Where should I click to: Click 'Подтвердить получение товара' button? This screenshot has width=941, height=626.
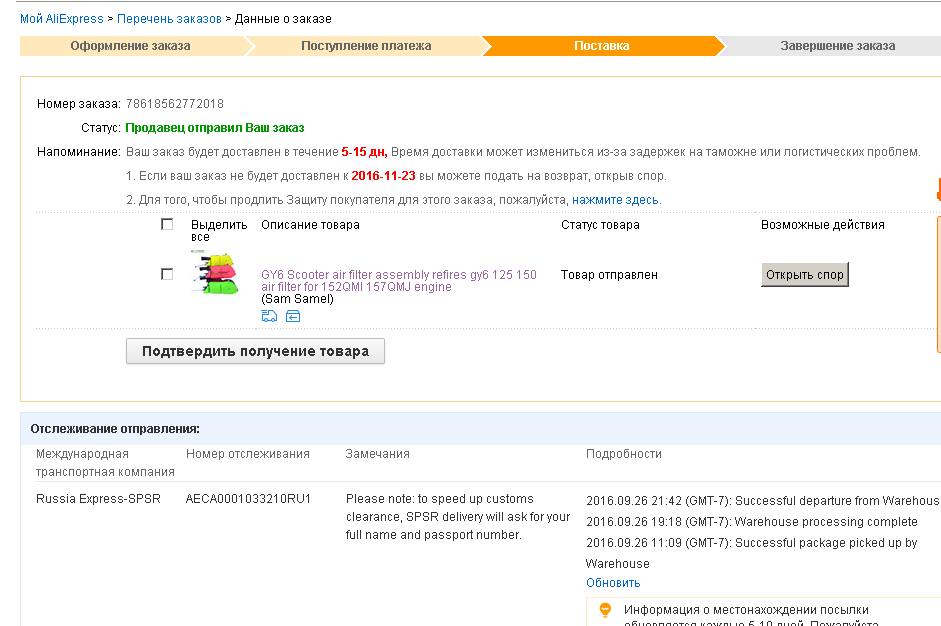pyautogui.click(x=255, y=351)
